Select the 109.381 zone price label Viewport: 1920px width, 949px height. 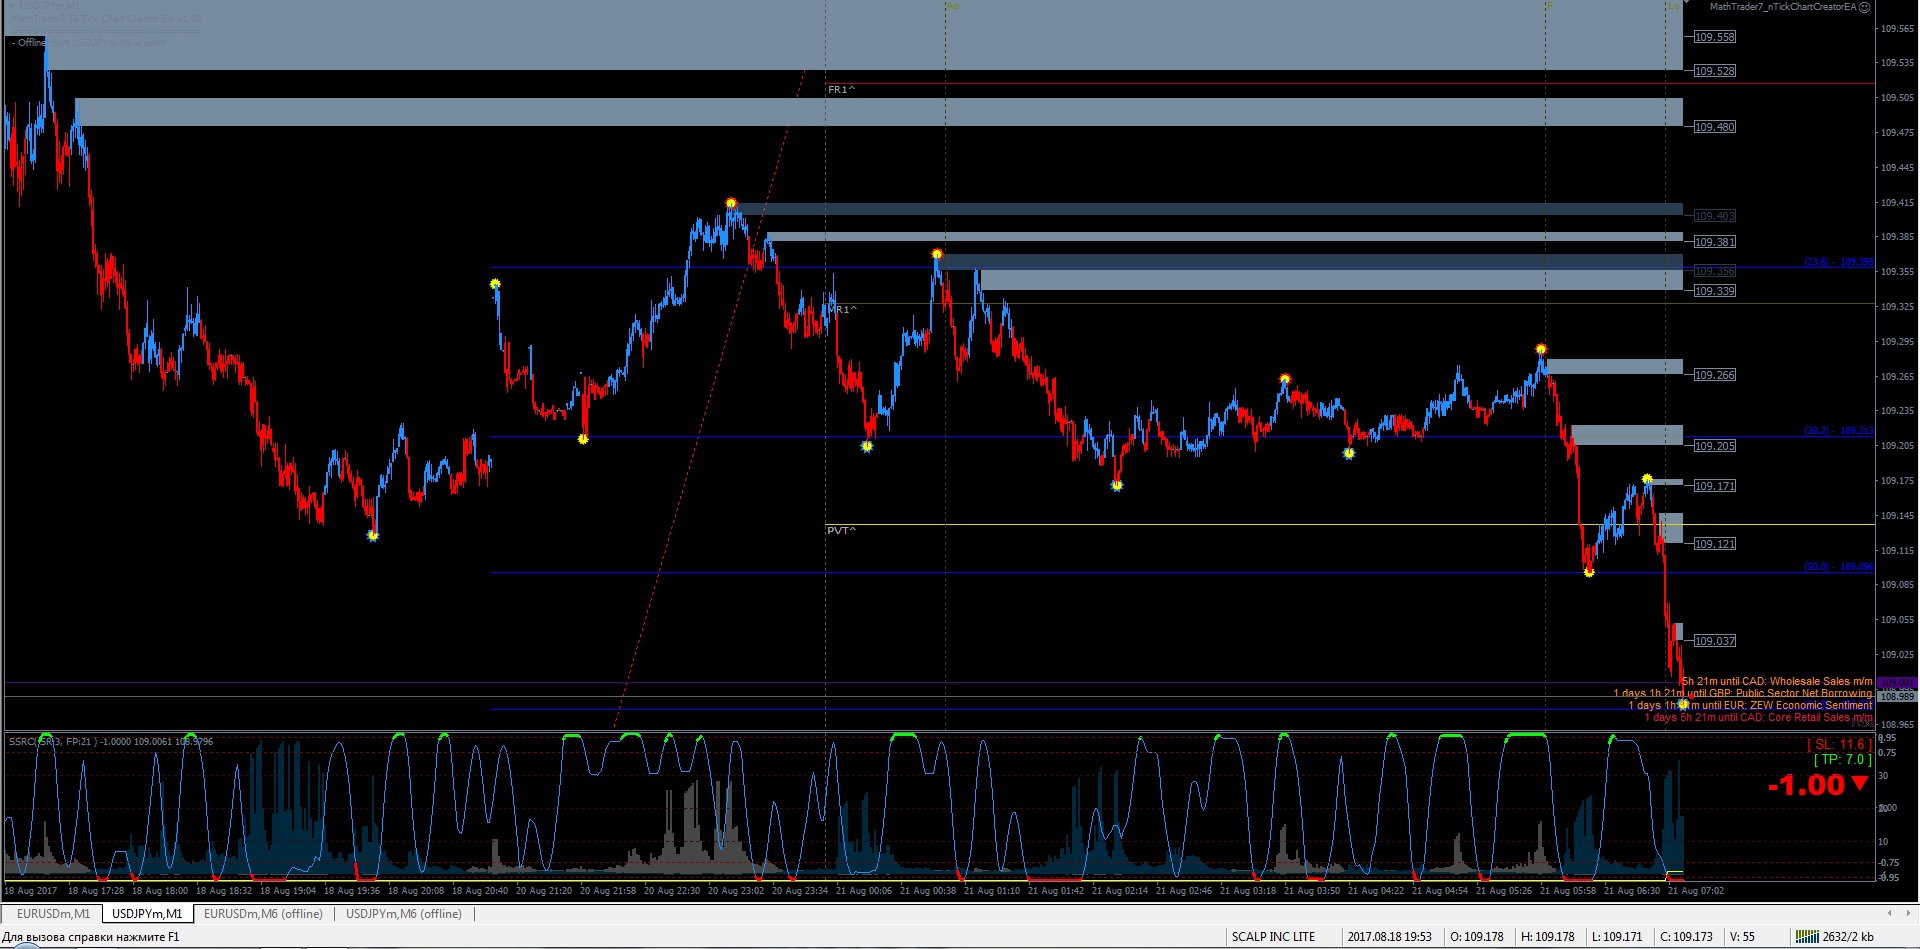1715,242
